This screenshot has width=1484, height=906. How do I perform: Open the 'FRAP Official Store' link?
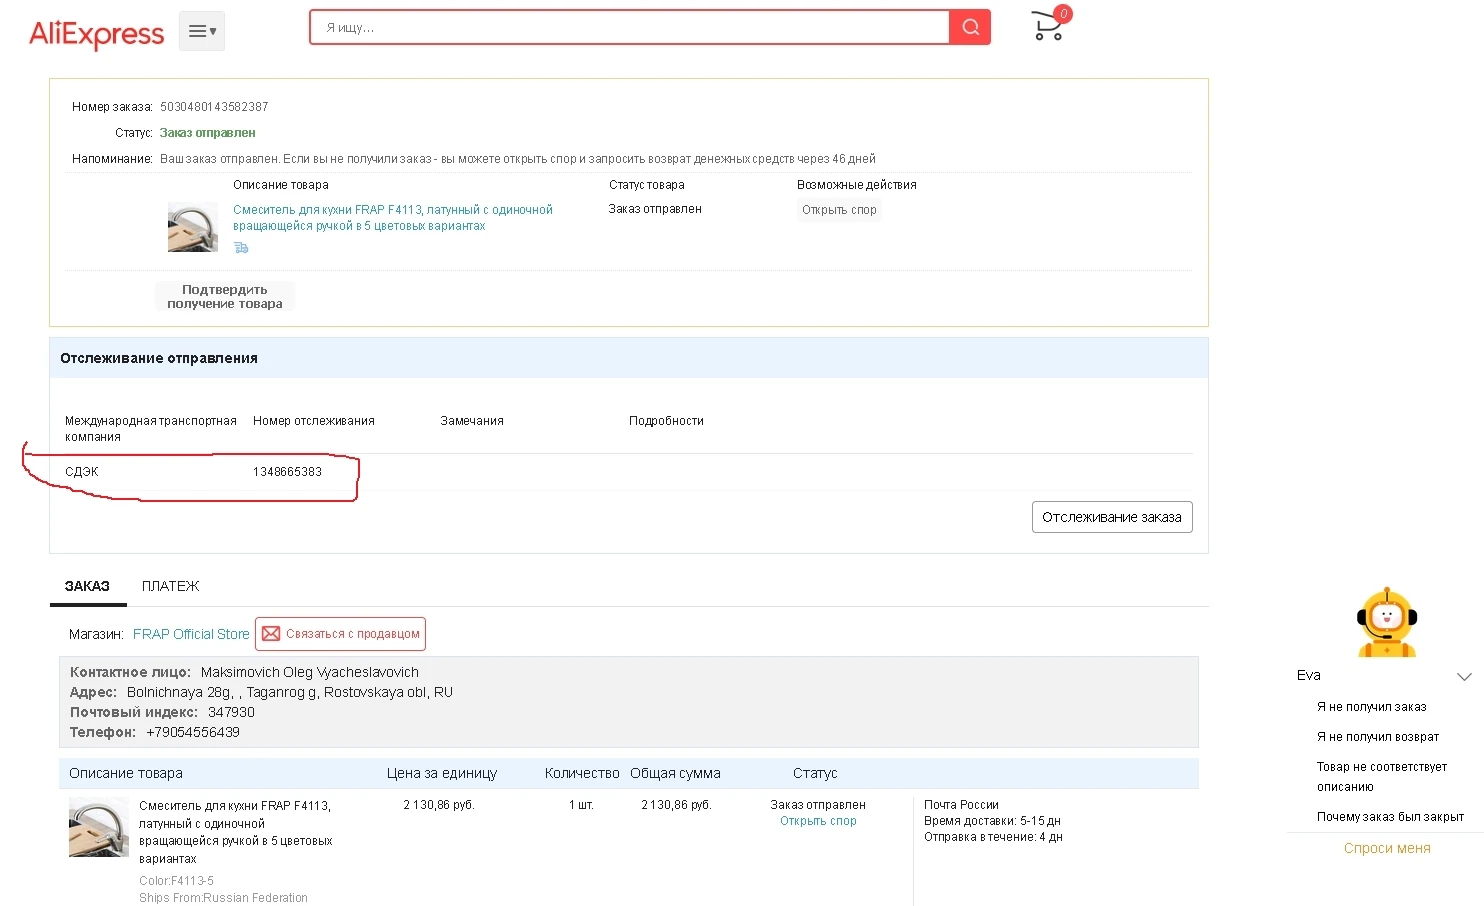point(191,634)
